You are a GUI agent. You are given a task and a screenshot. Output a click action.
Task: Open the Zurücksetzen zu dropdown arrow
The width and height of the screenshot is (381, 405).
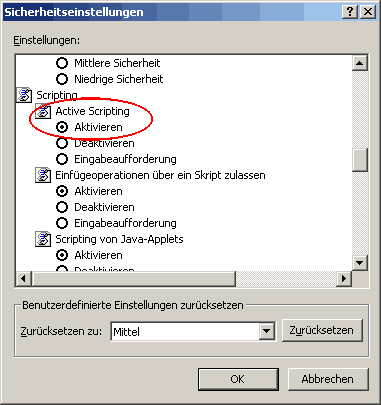(267, 331)
